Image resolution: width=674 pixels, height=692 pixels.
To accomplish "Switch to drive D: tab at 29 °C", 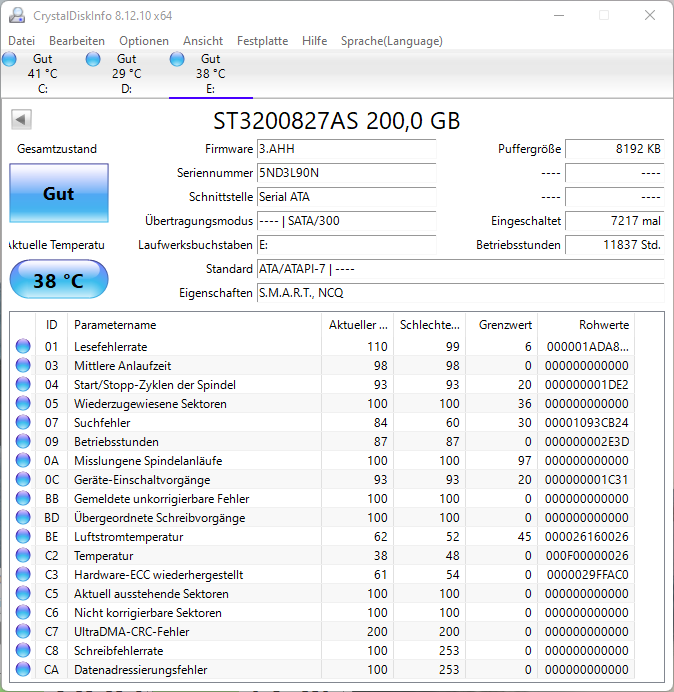I will (x=127, y=73).
